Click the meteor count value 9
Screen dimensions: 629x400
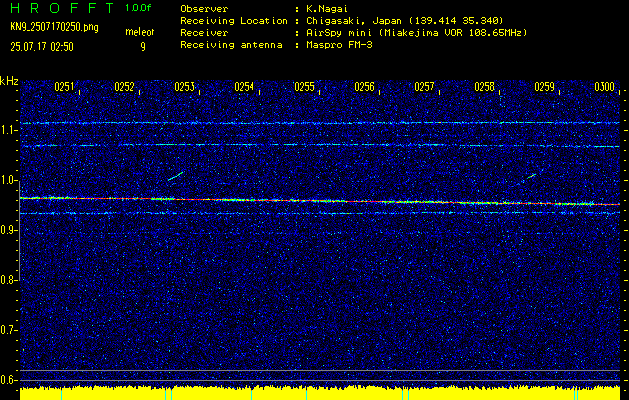coord(142,47)
